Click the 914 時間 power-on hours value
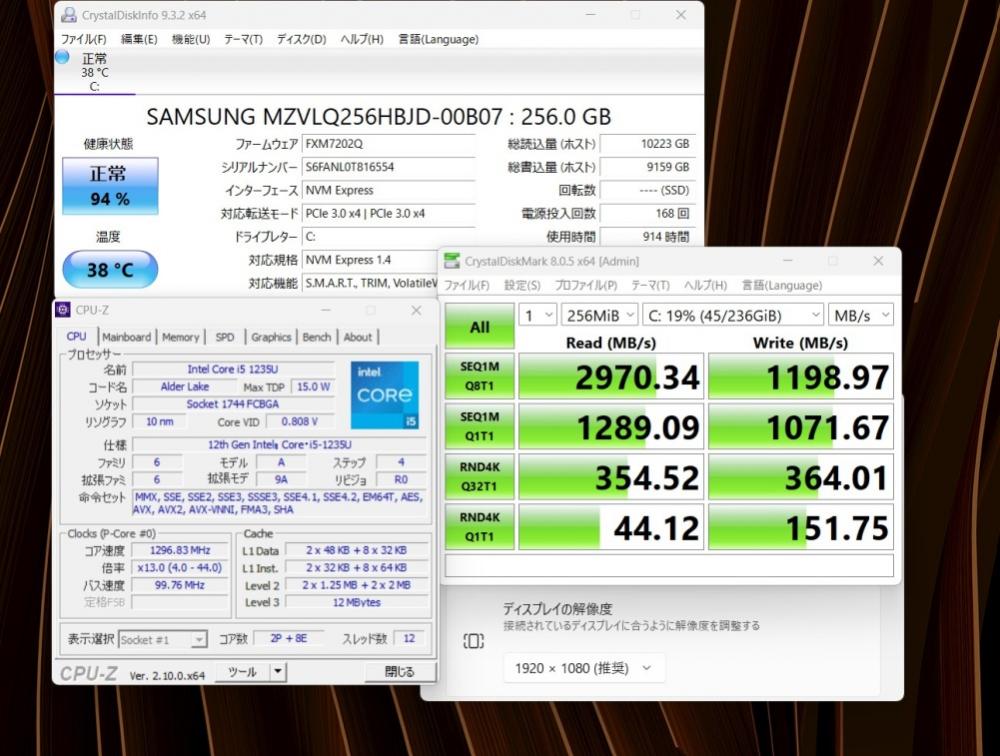 pyautogui.click(x=647, y=237)
